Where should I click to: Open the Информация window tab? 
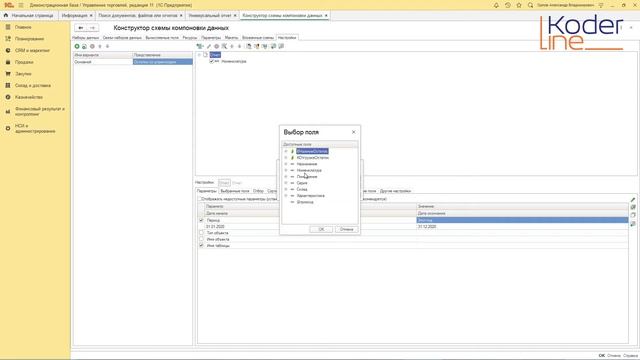pyautogui.click(x=74, y=16)
